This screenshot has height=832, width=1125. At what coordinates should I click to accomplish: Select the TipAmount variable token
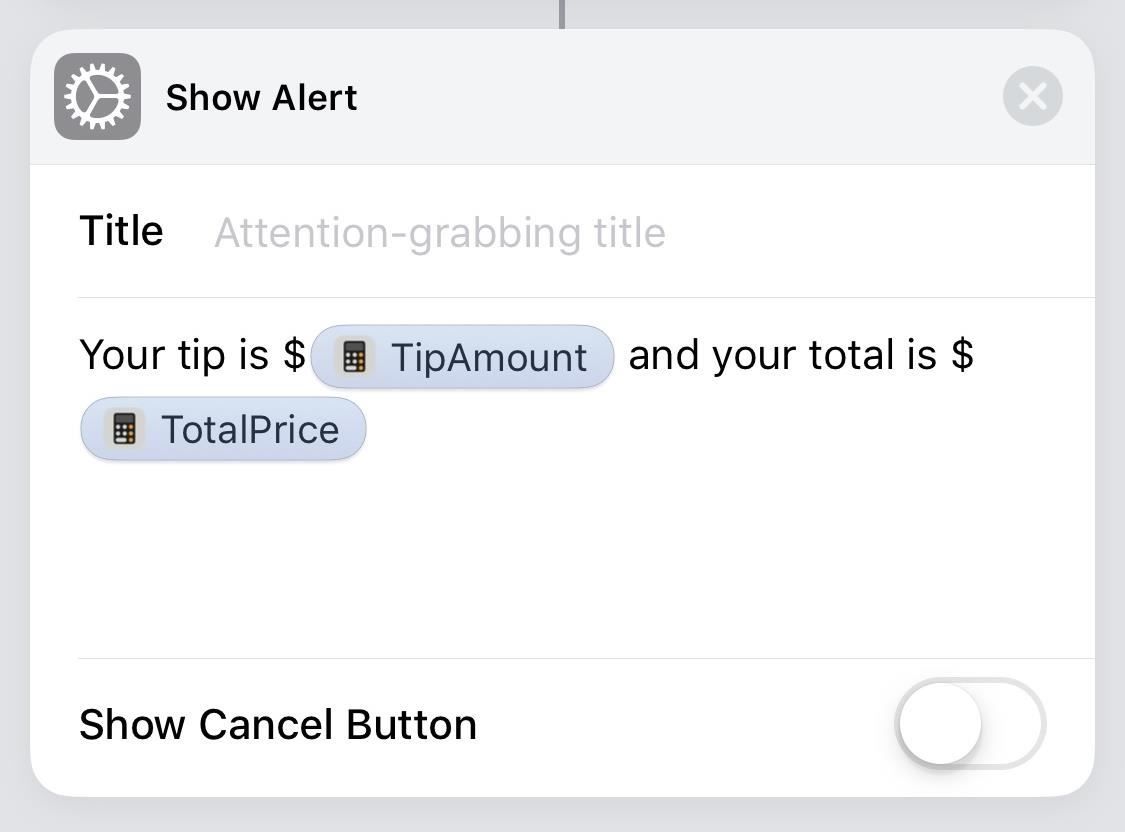coord(487,357)
